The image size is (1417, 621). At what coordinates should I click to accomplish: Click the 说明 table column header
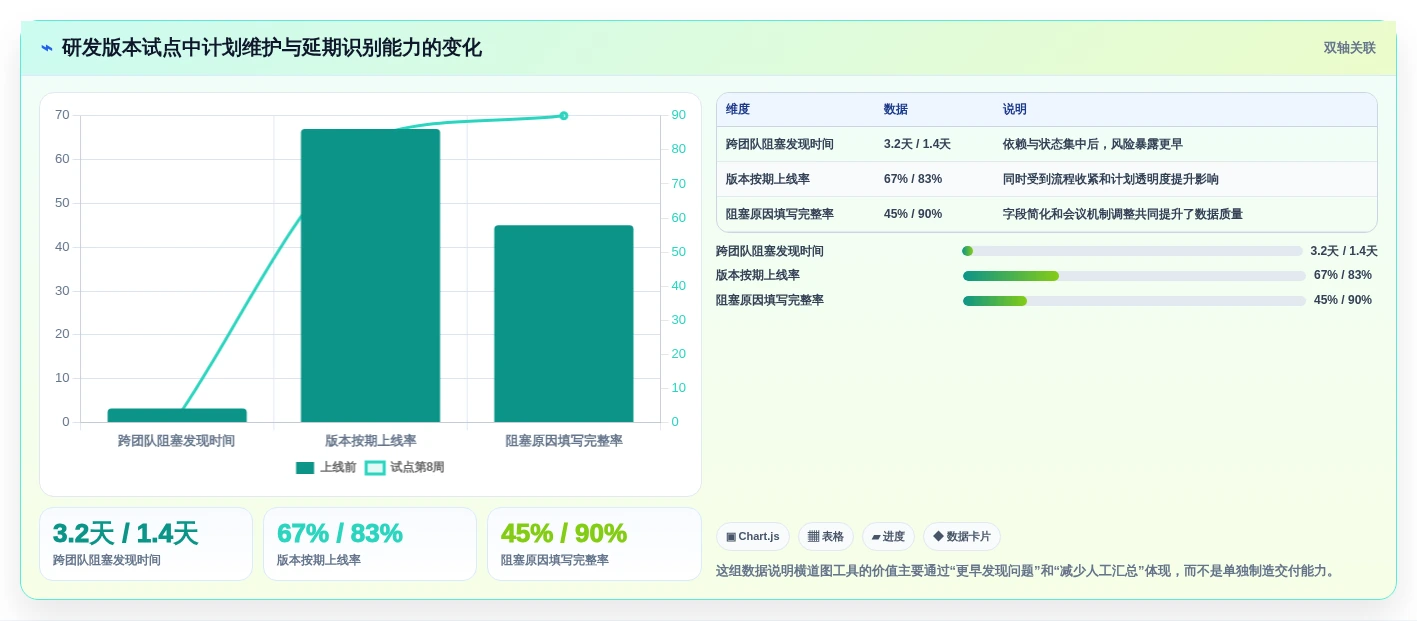[1015, 110]
